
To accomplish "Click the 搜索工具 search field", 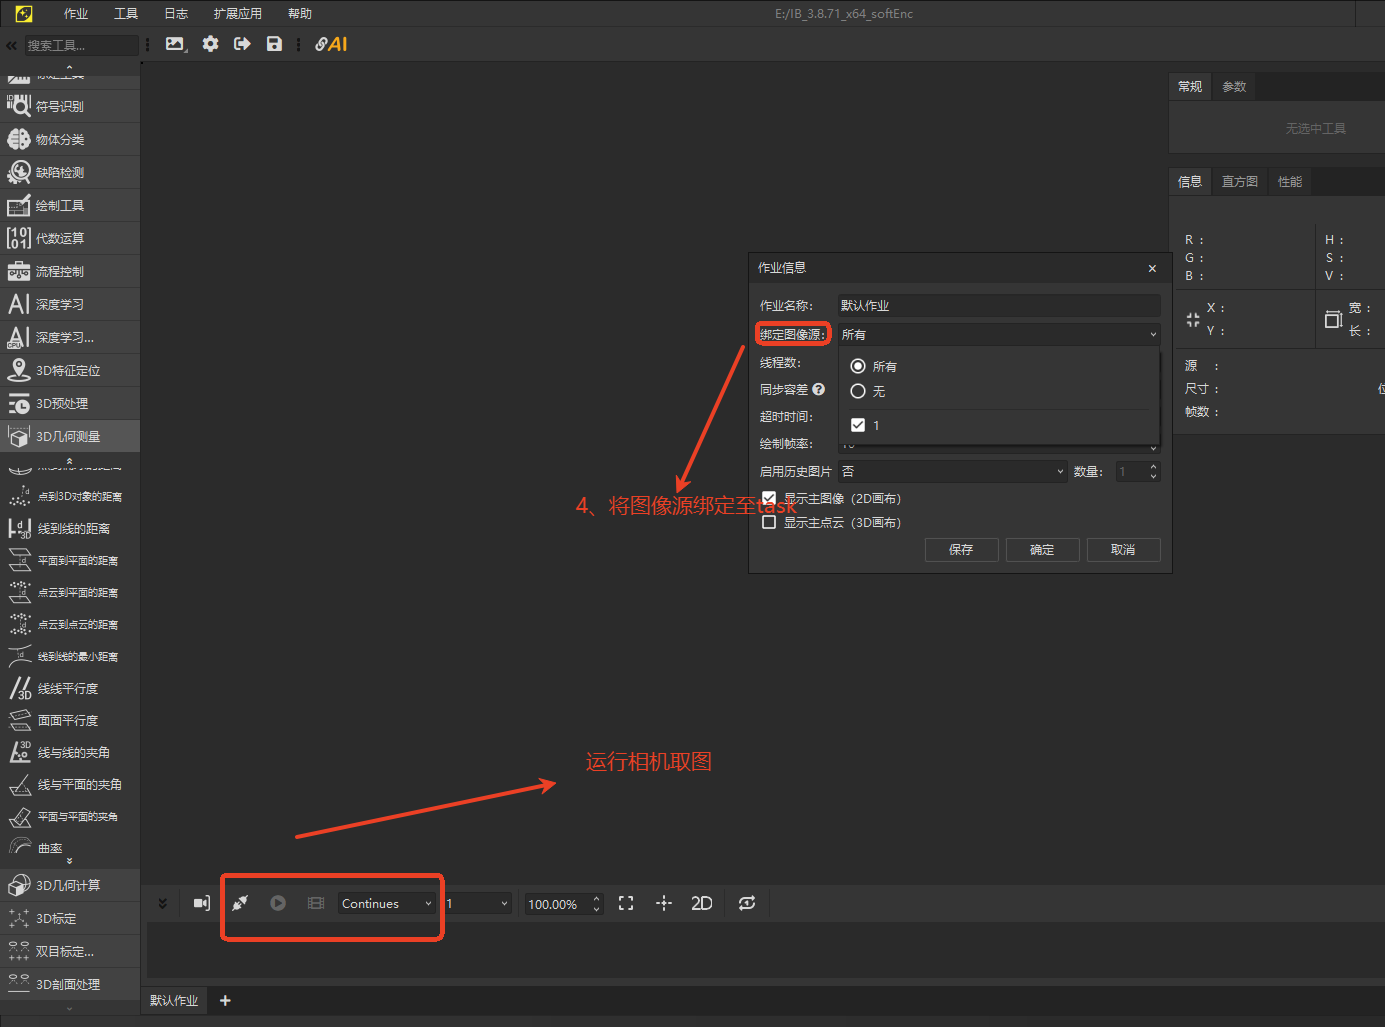I will pos(80,45).
